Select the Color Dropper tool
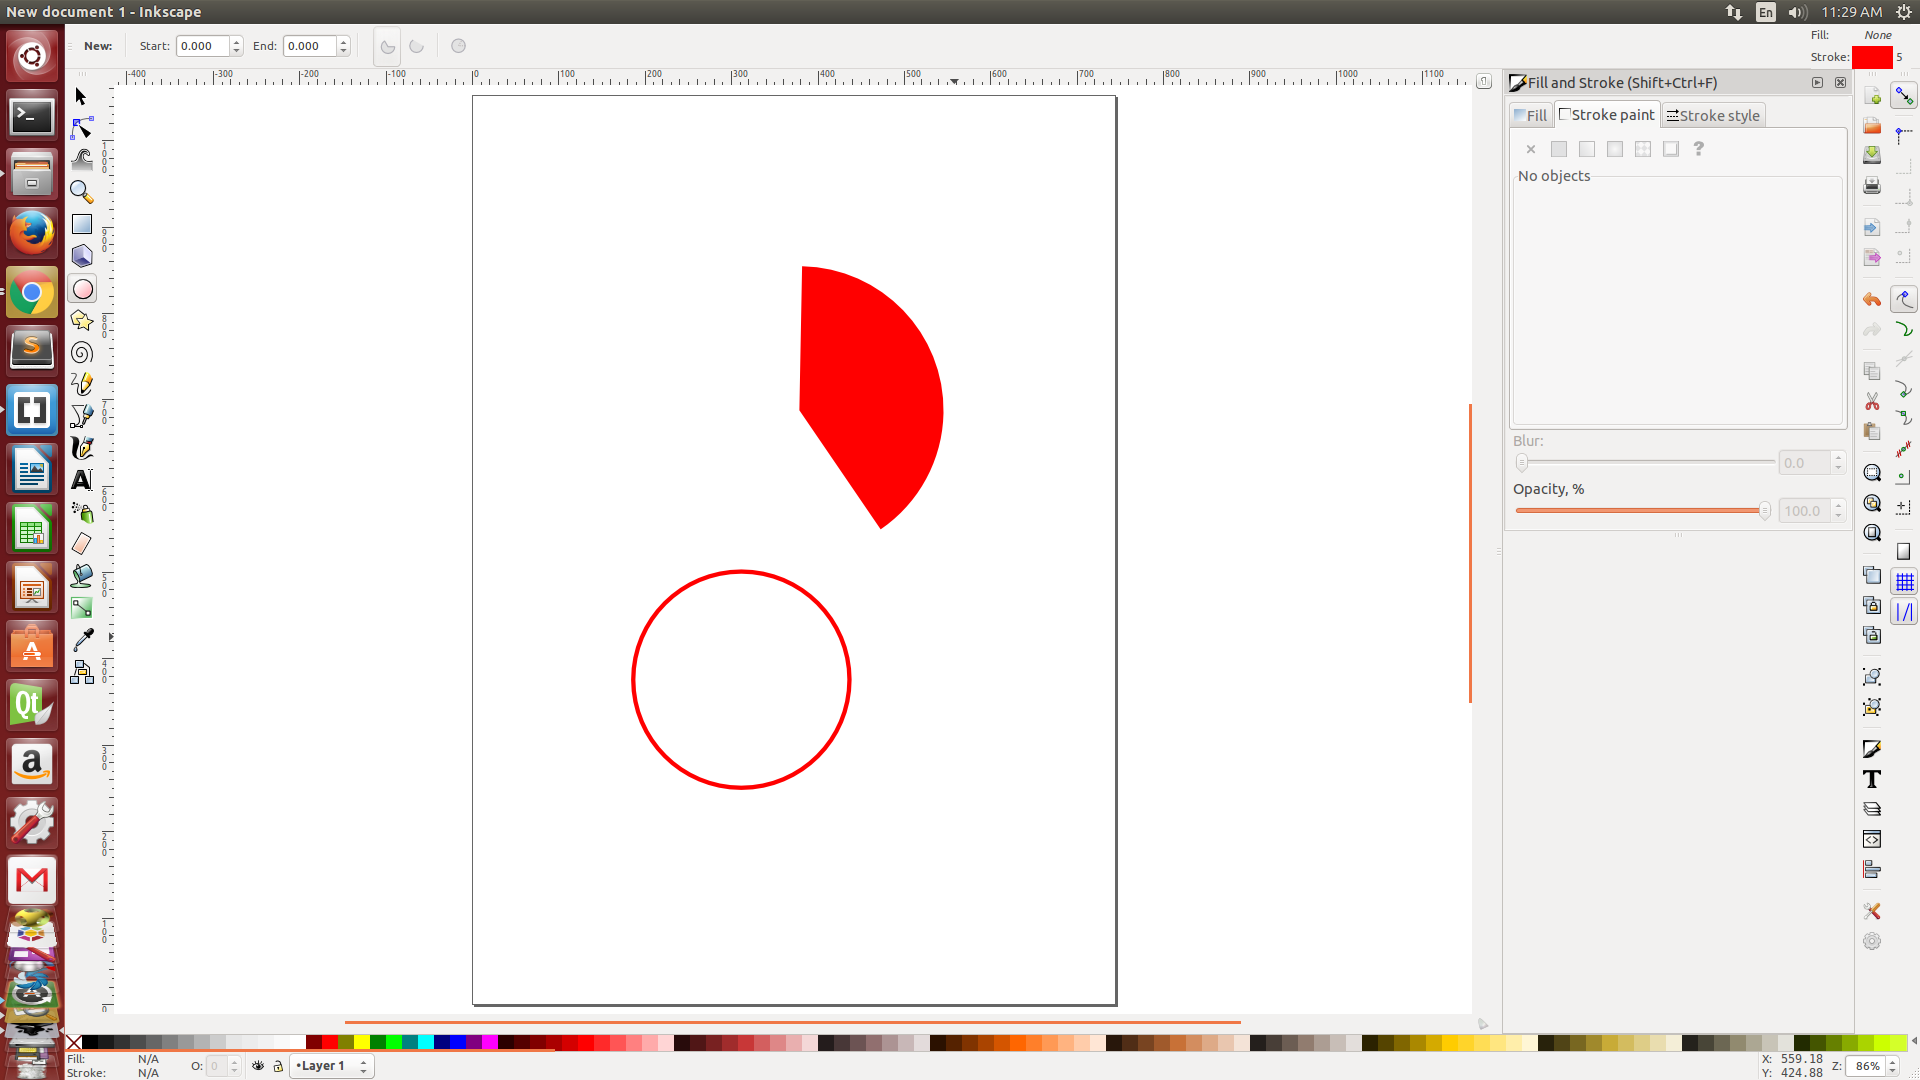This screenshot has height=1080, width=1920. tap(82, 640)
